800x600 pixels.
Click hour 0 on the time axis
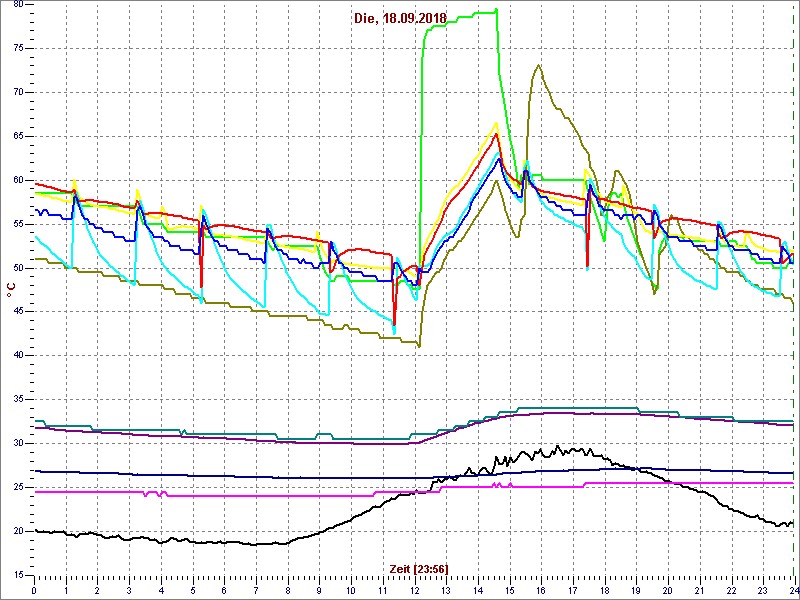tap(34, 591)
